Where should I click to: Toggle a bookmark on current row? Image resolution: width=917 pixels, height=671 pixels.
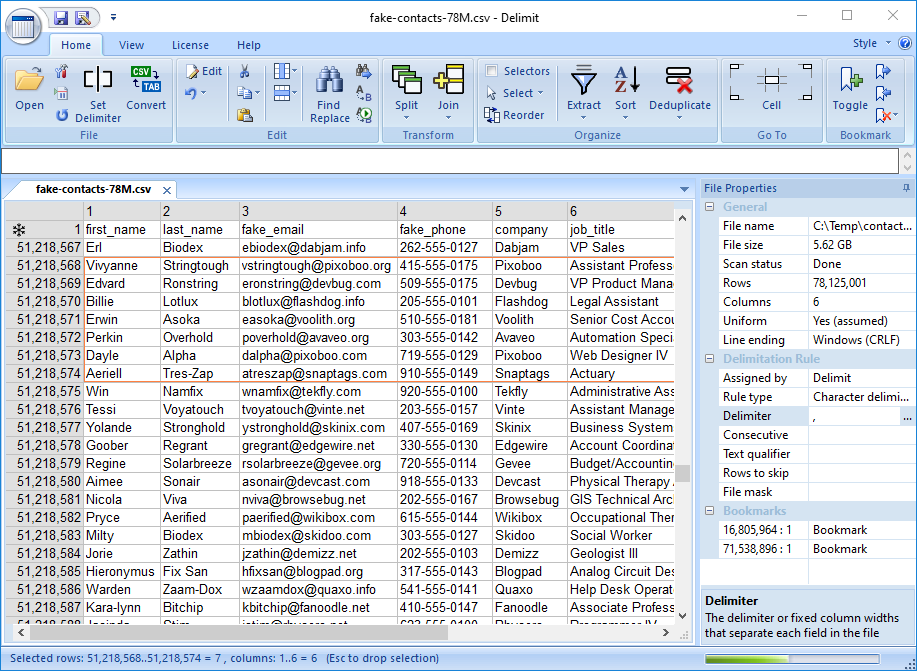(849, 90)
